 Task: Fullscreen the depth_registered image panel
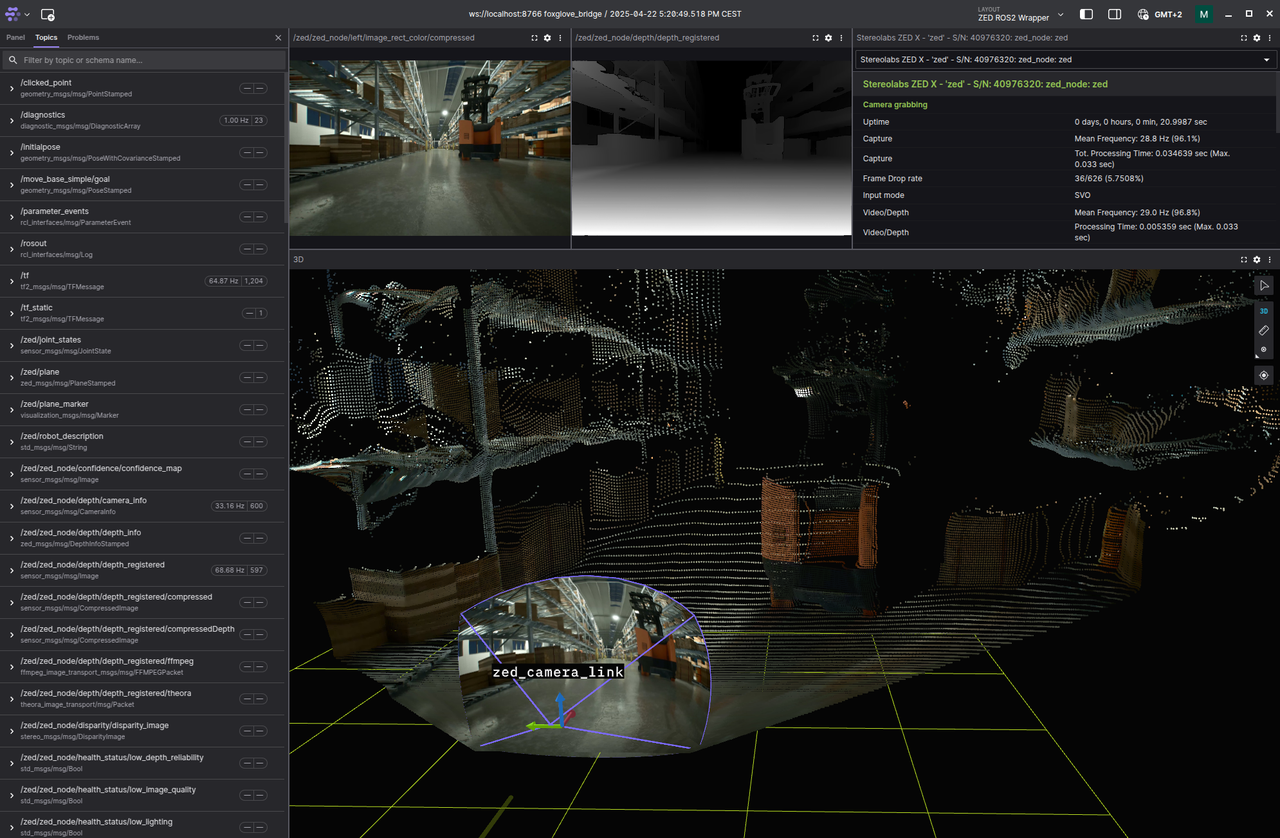[816, 38]
